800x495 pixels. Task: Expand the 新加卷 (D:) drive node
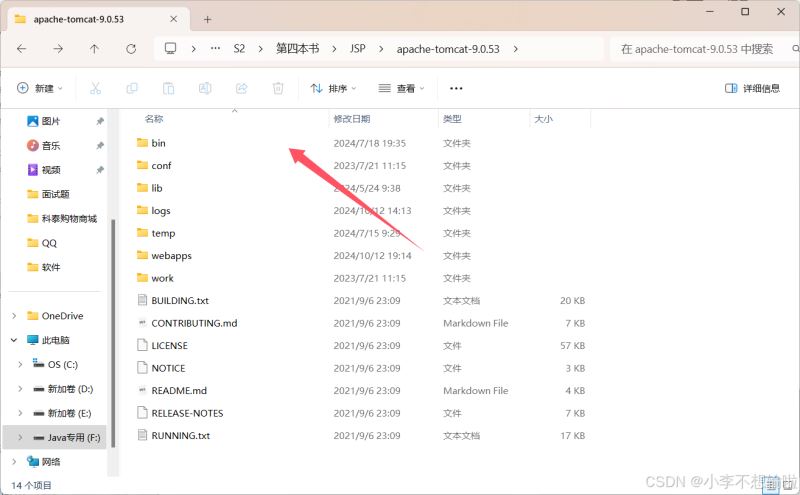20,389
